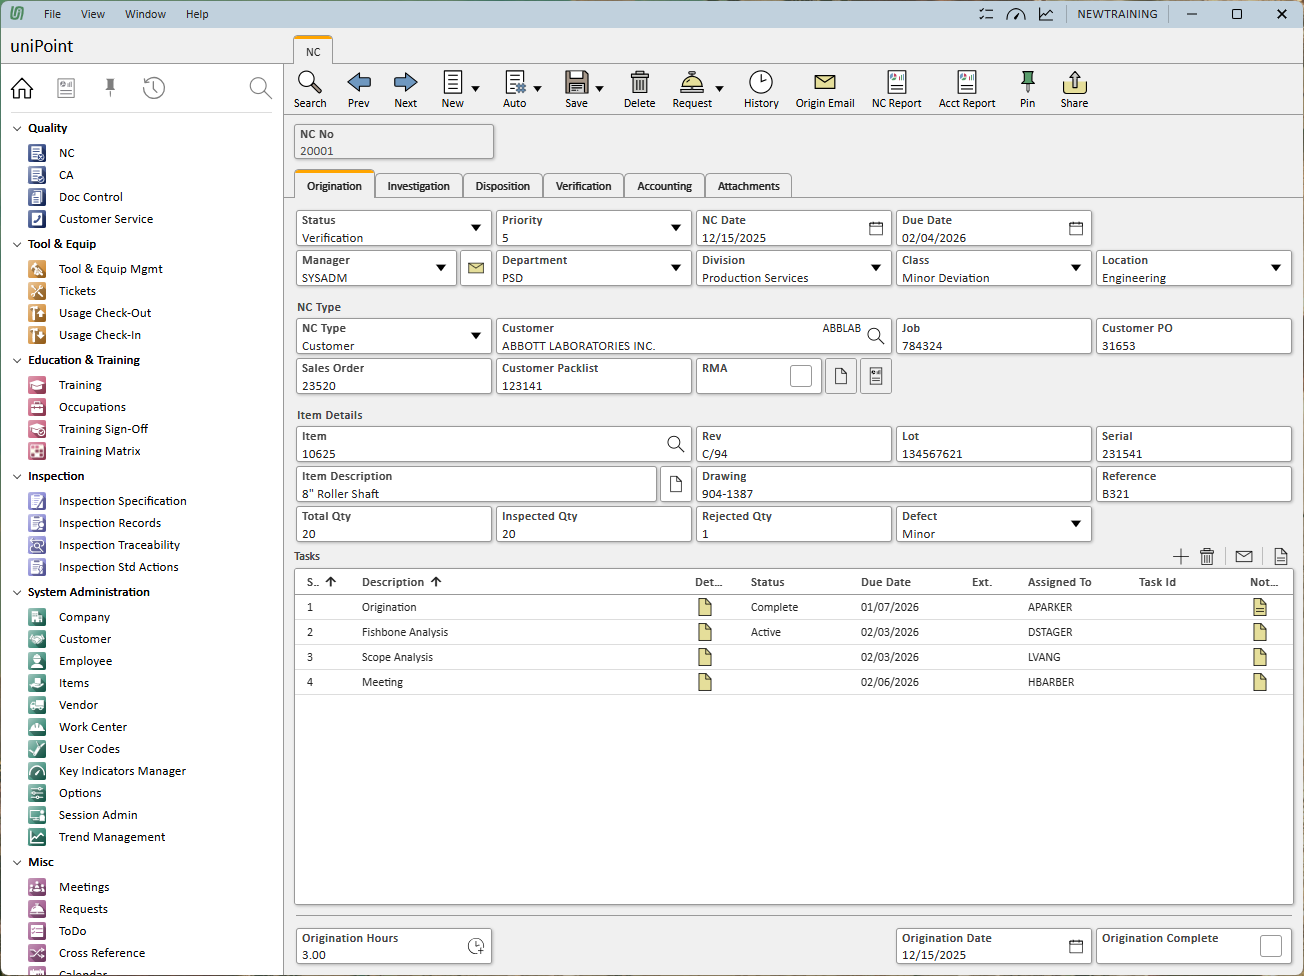This screenshot has height=976, width=1304.
Task: Open the Window menu
Action: (146, 14)
